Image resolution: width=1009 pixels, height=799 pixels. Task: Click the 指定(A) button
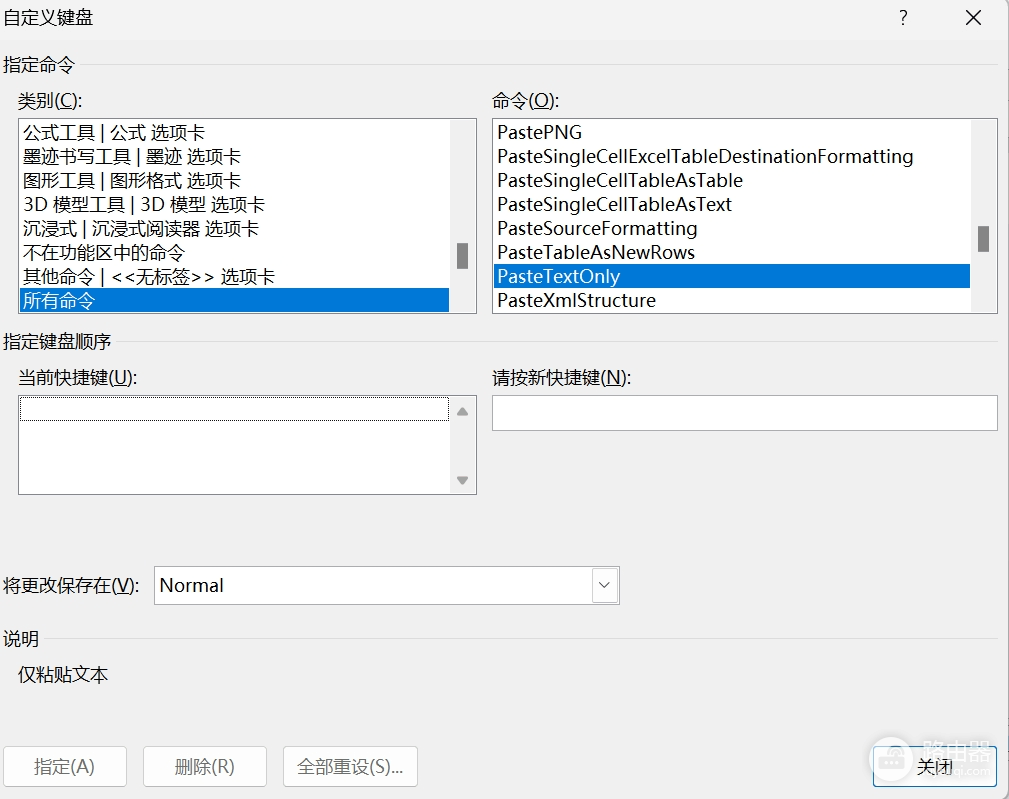coord(64,766)
